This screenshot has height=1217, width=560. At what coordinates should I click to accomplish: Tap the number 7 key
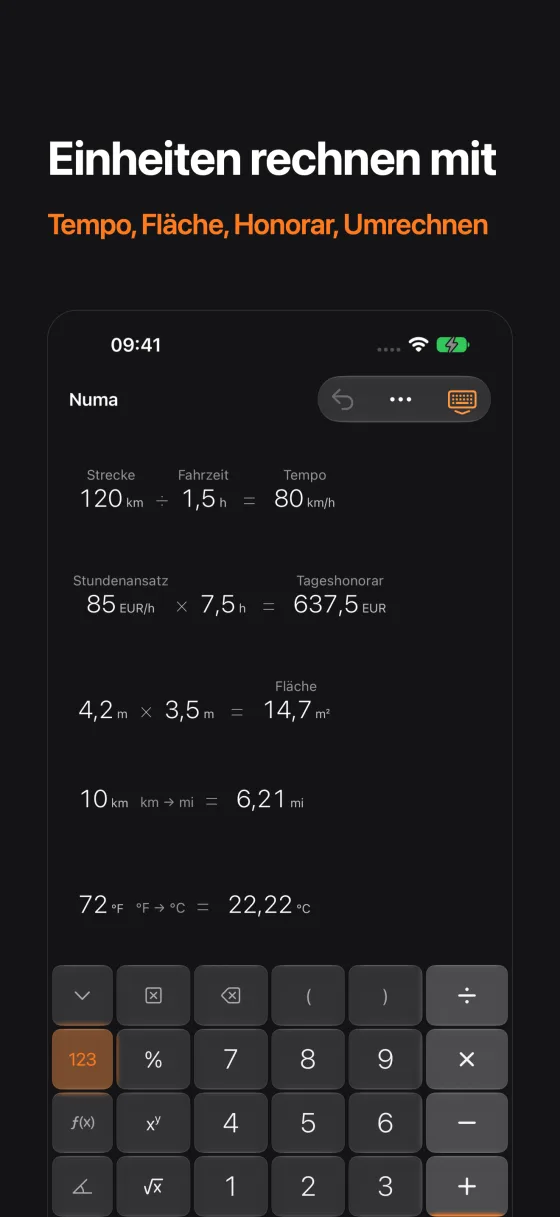pyautogui.click(x=230, y=1059)
